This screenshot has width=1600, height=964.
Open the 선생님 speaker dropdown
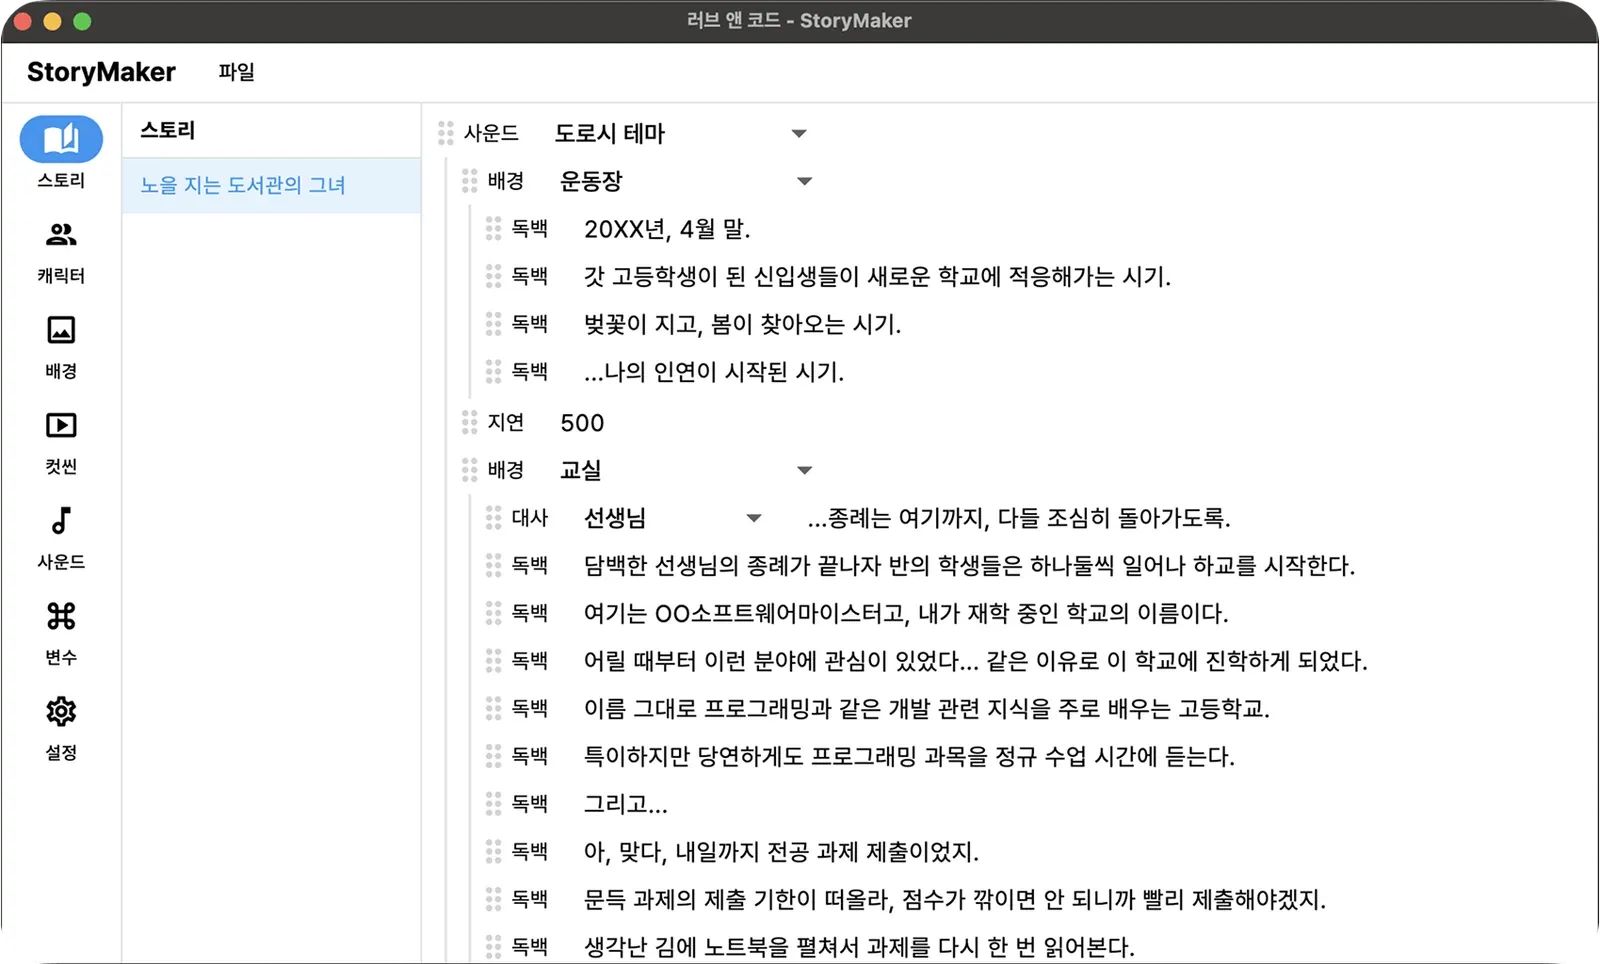point(673,518)
